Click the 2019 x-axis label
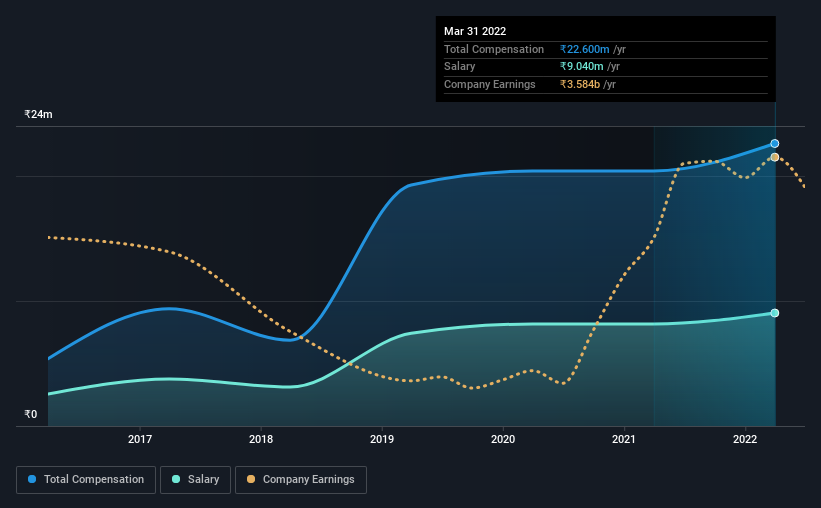 (382, 439)
